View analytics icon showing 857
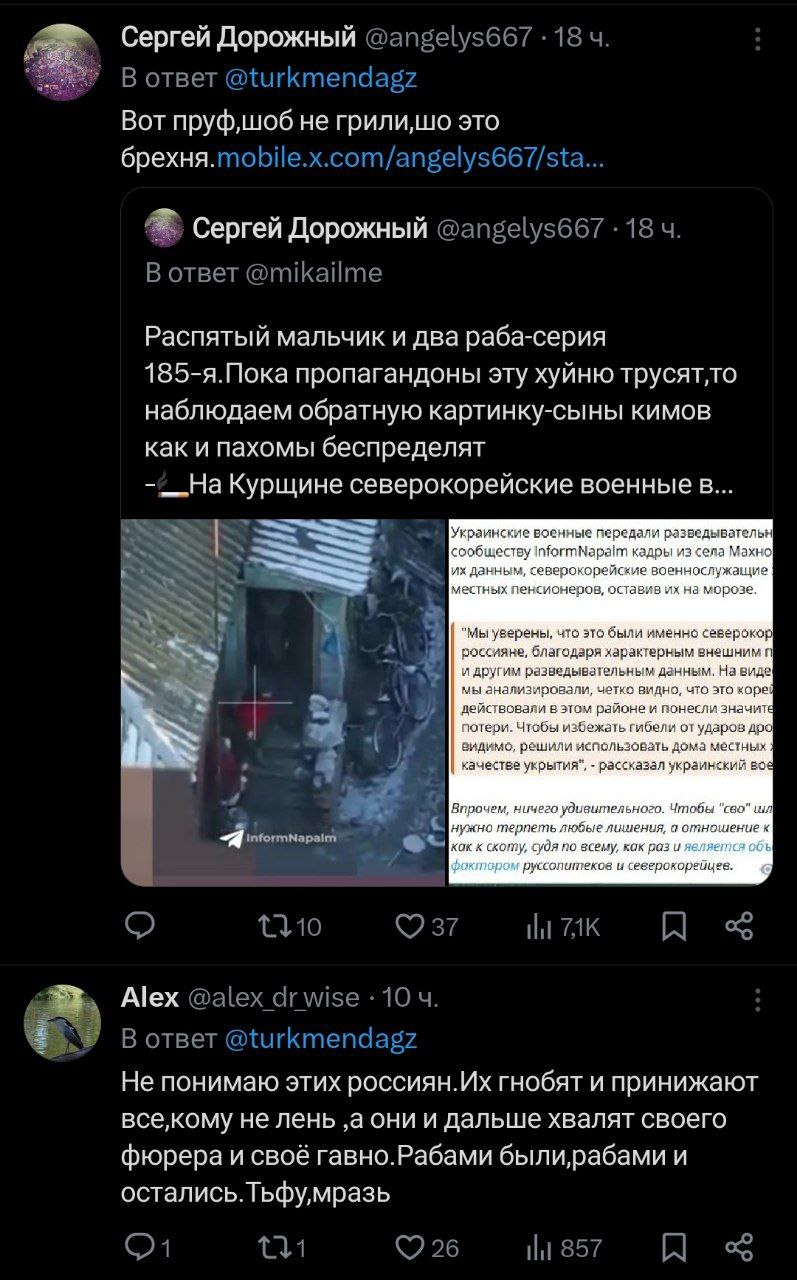 pos(537,1247)
